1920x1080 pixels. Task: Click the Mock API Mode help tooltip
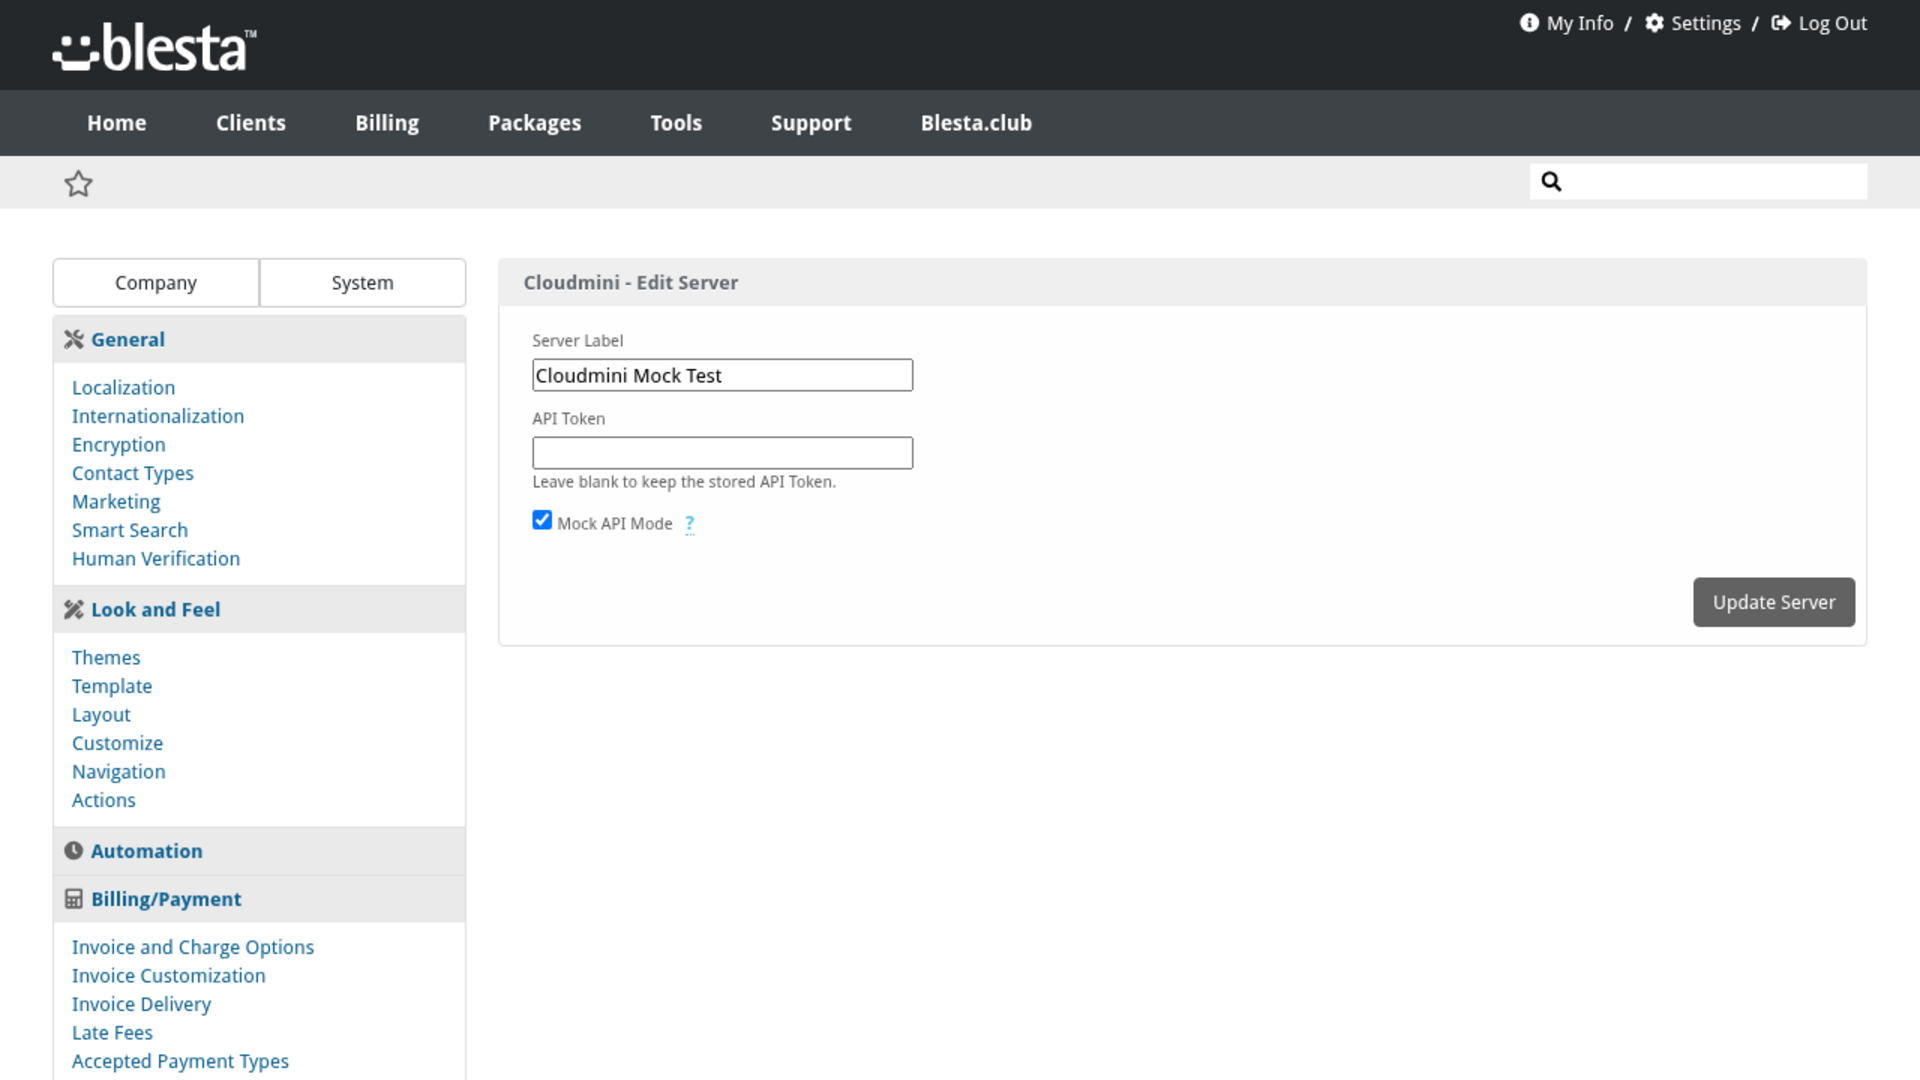tap(689, 523)
